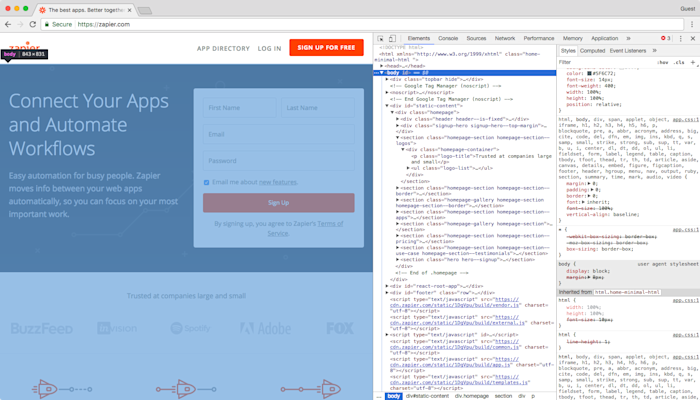Reload the page using the refresh icon
Image resolution: width=700 pixels, height=400 pixels.
(33, 25)
